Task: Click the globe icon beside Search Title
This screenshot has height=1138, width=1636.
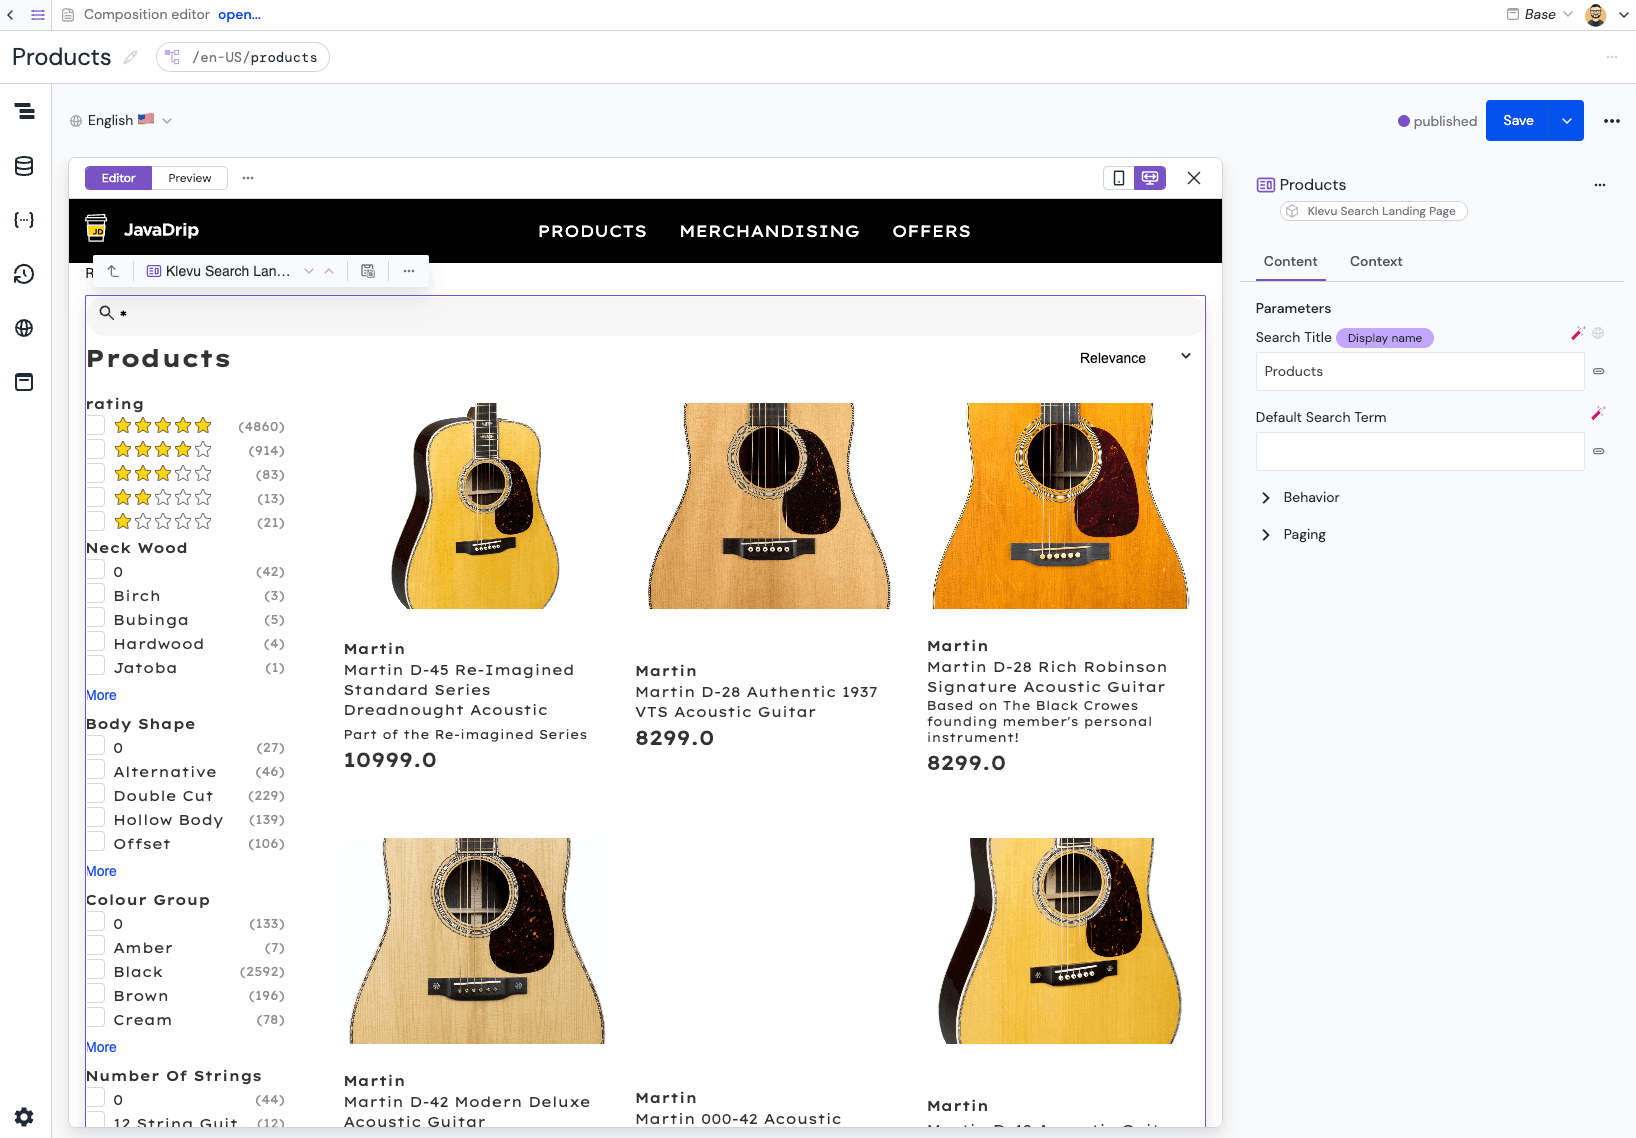Action: [1598, 333]
